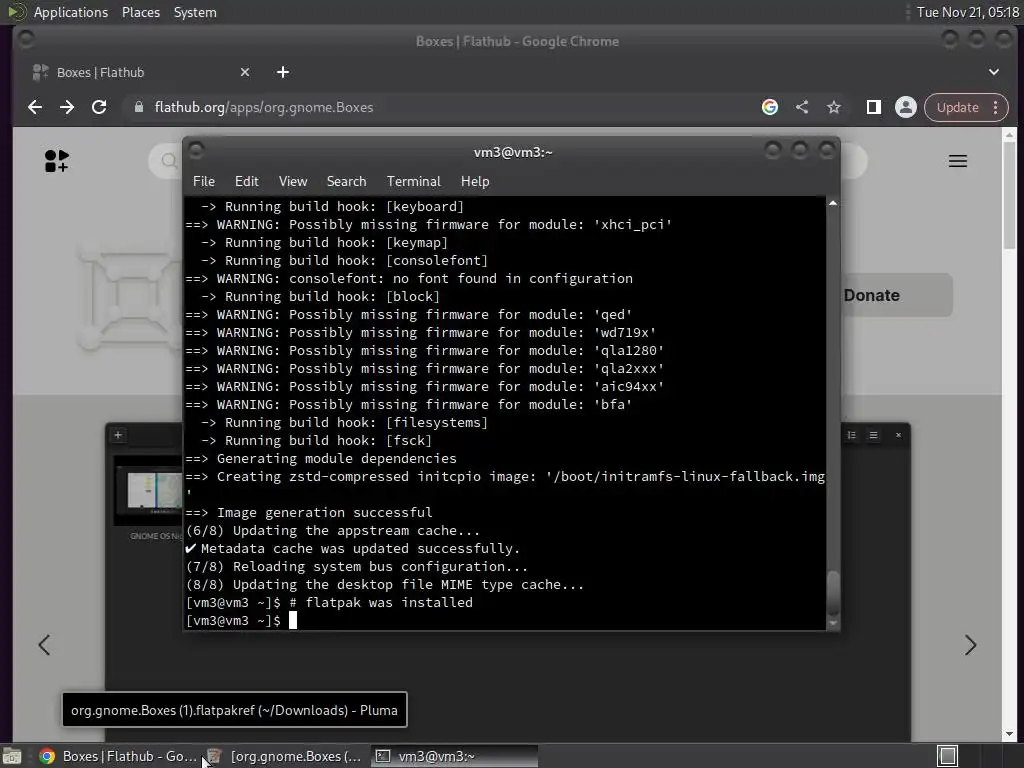Show previous screenshot in carousel
Screen dimensions: 1024x768
[x=44, y=645]
